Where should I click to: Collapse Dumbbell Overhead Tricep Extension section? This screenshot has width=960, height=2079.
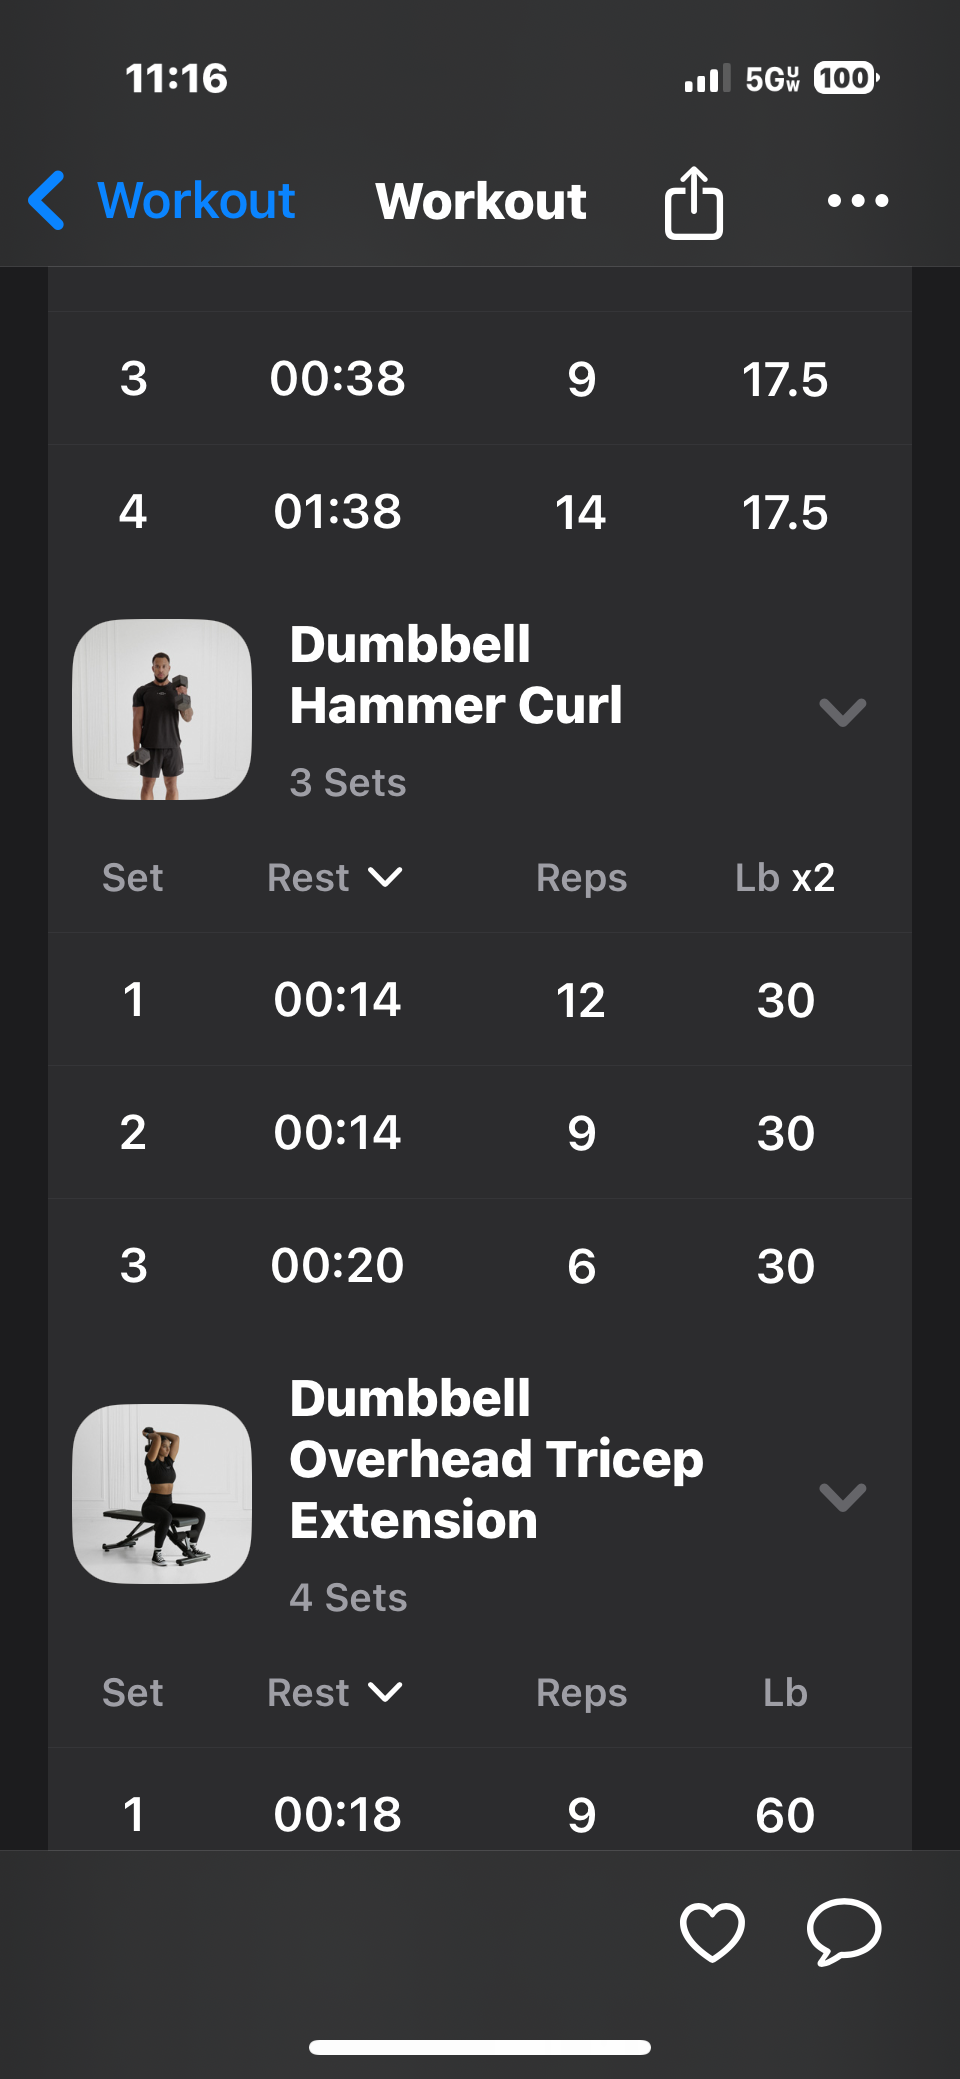pos(842,1497)
